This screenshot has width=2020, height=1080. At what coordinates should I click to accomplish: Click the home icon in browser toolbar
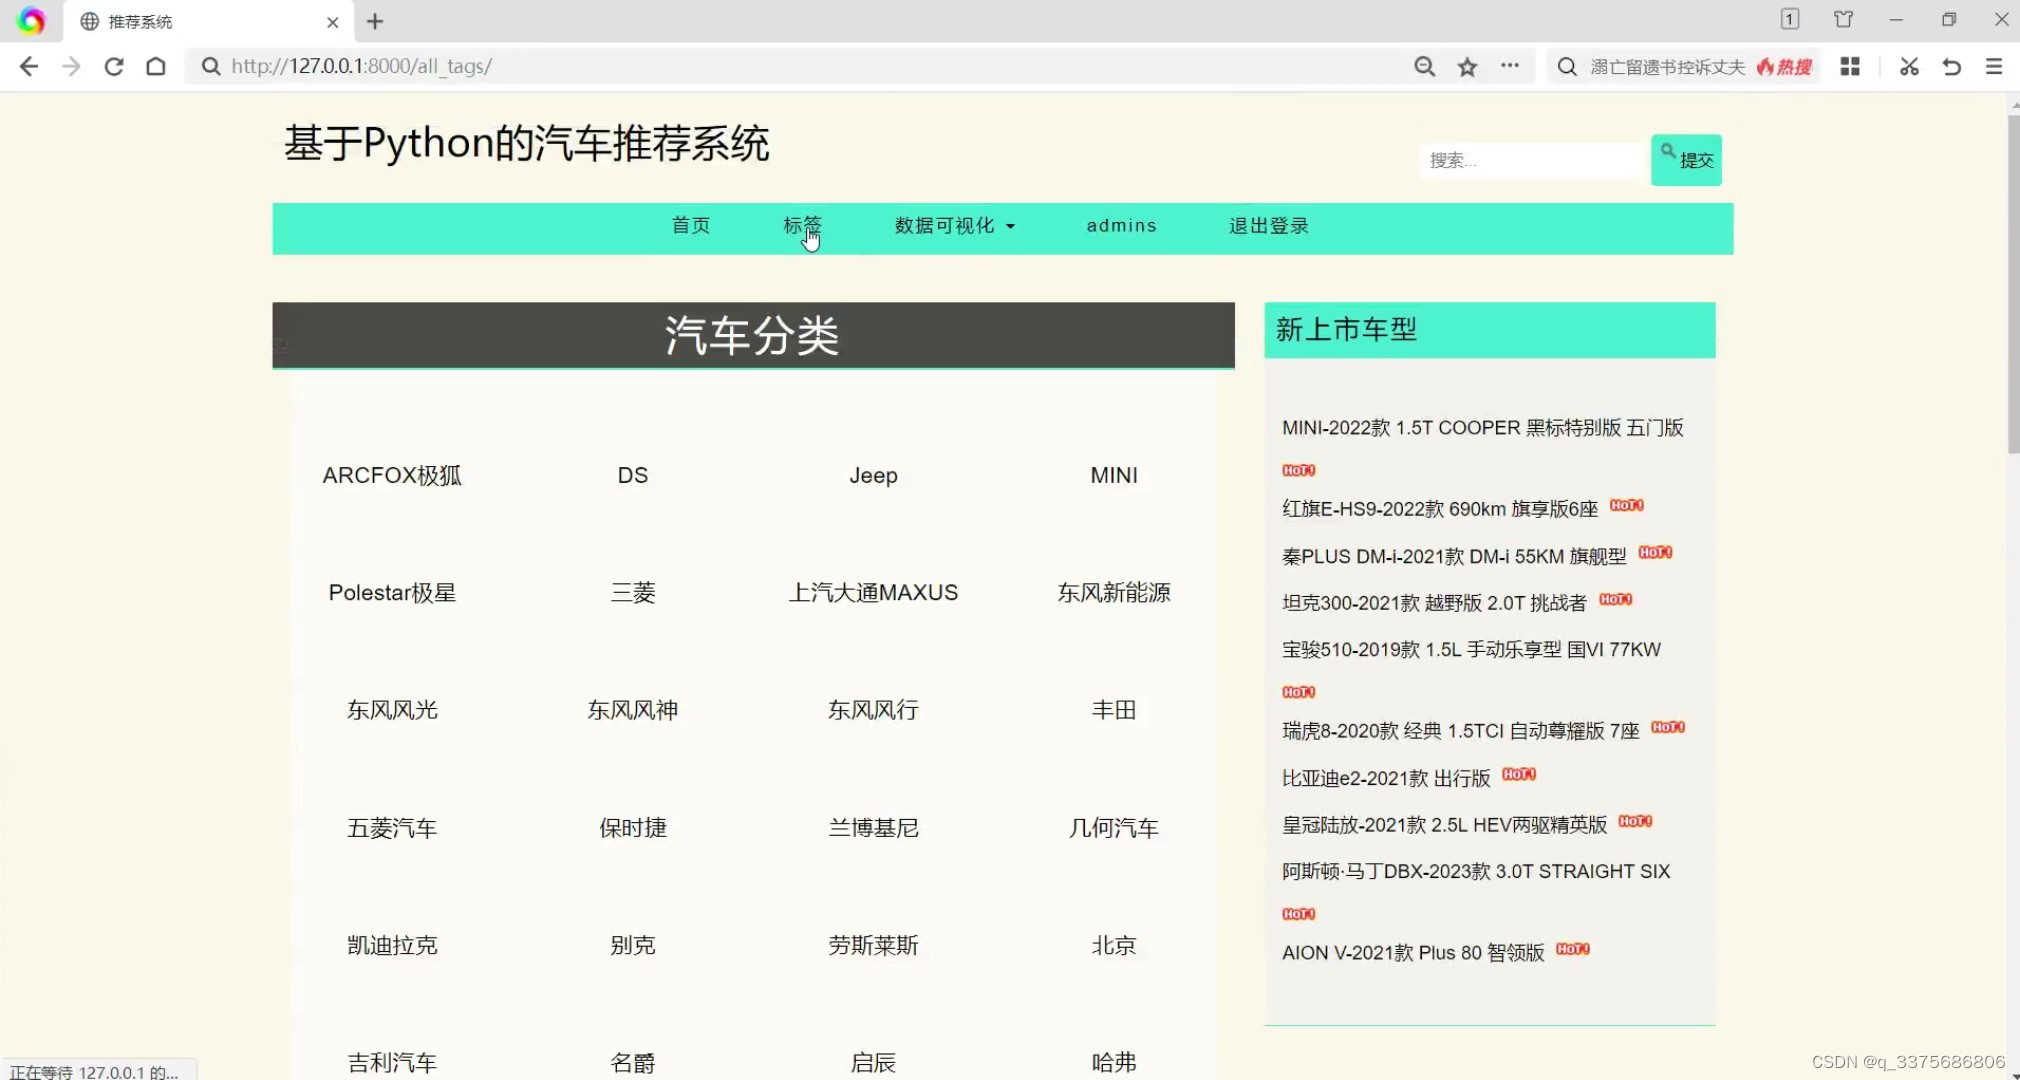156,66
